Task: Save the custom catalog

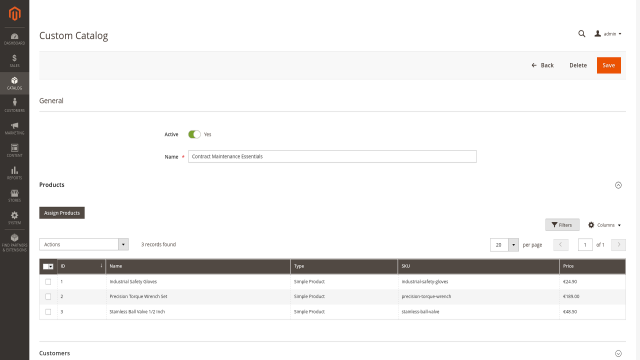Action: [609, 65]
